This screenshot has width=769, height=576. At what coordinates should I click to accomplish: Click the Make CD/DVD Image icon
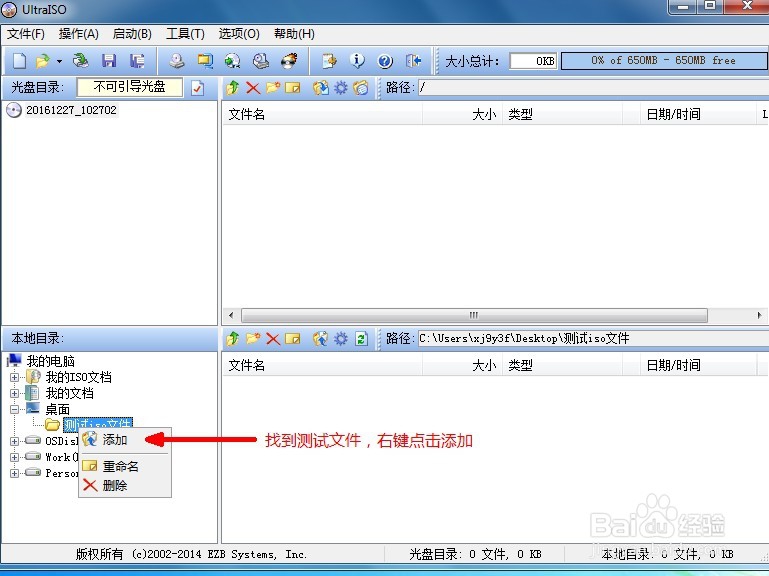[x=177, y=61]
